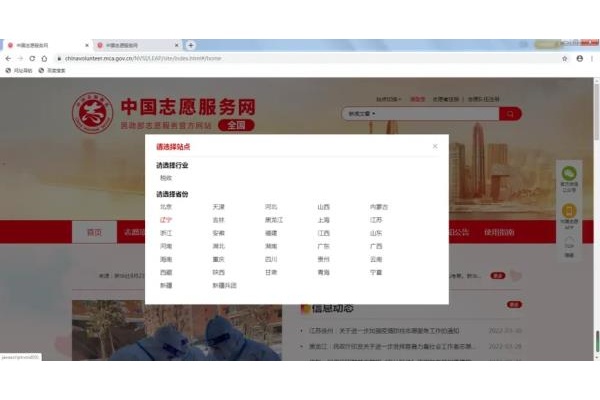Open the second bookmark in bookmarks bar

(x=52, y=70)
